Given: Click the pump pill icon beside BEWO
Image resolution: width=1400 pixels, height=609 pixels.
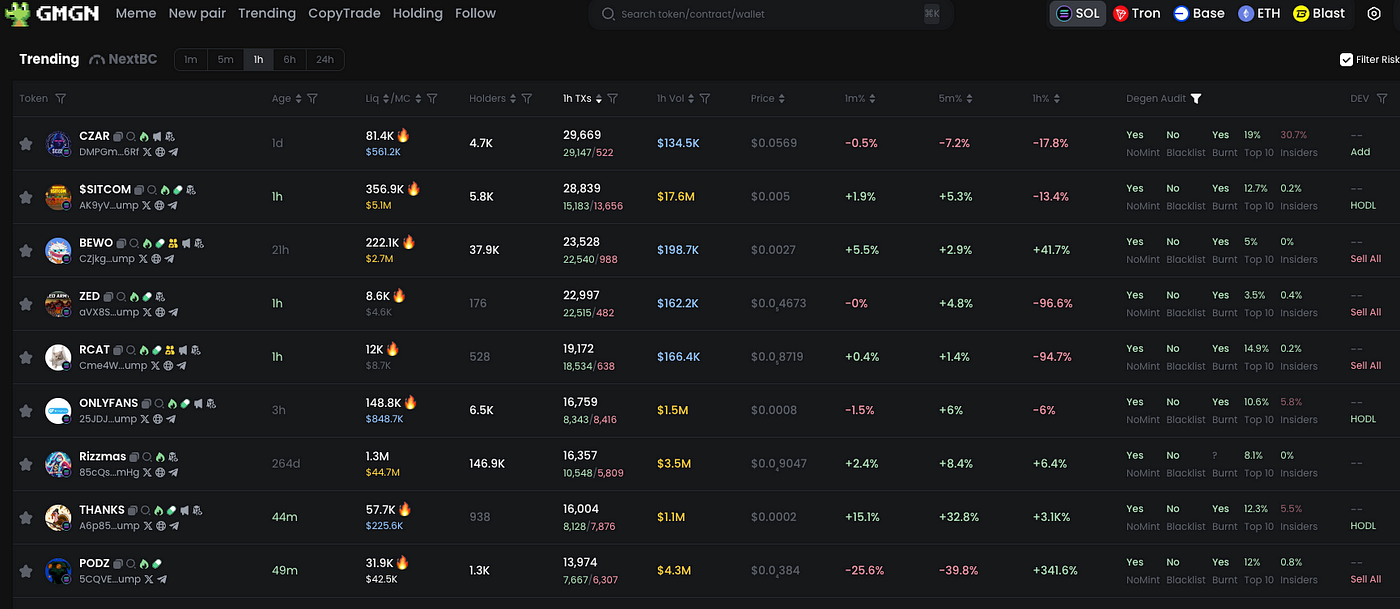Looking at the screenshot, I should tap(158, 243).
